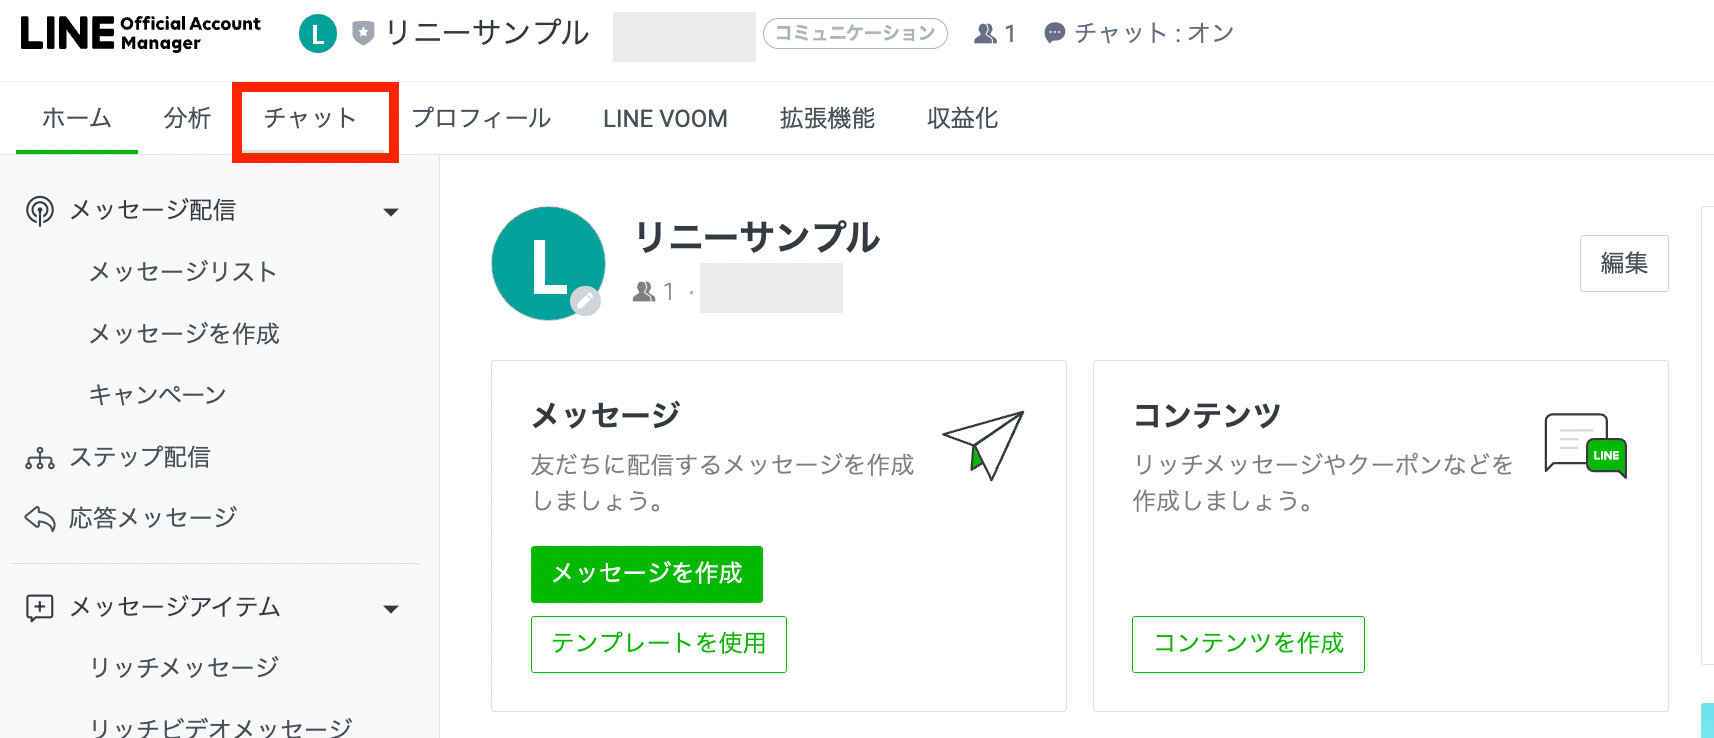Viewport: 1714px width, 738px height.
Task: Click the shield badge beside account name
Action: [x=363, y=34]
